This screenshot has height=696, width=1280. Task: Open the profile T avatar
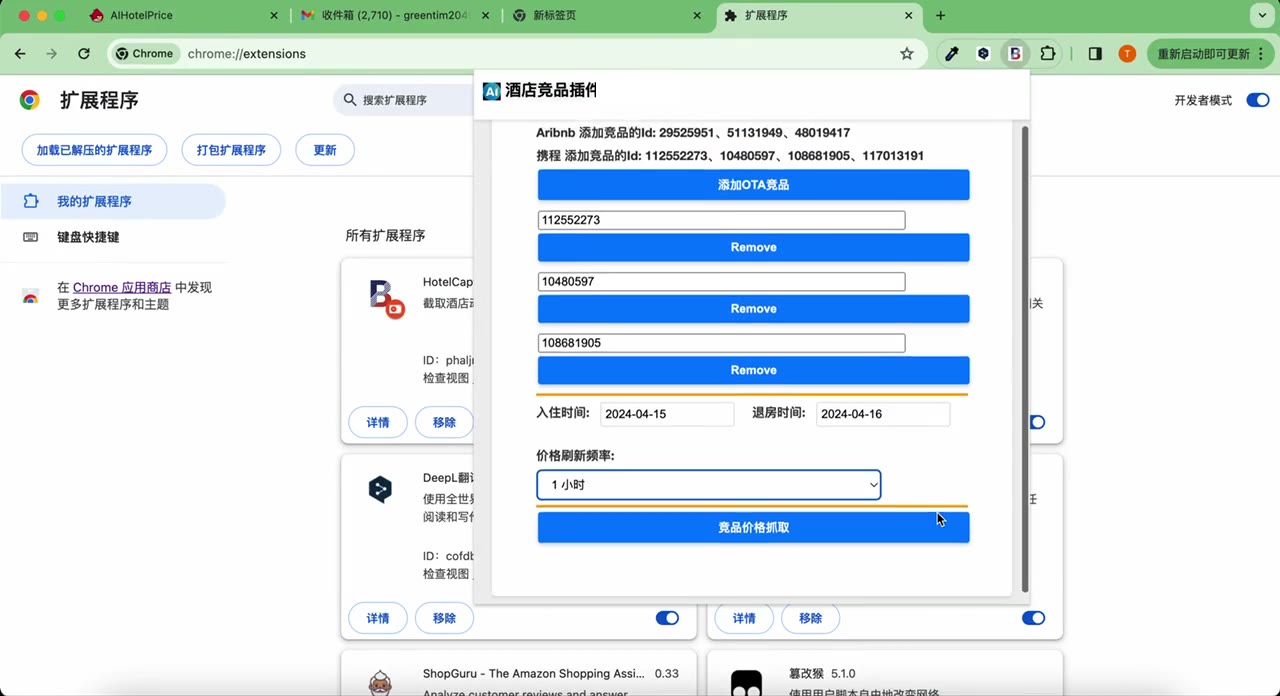tap(1127, 54)
